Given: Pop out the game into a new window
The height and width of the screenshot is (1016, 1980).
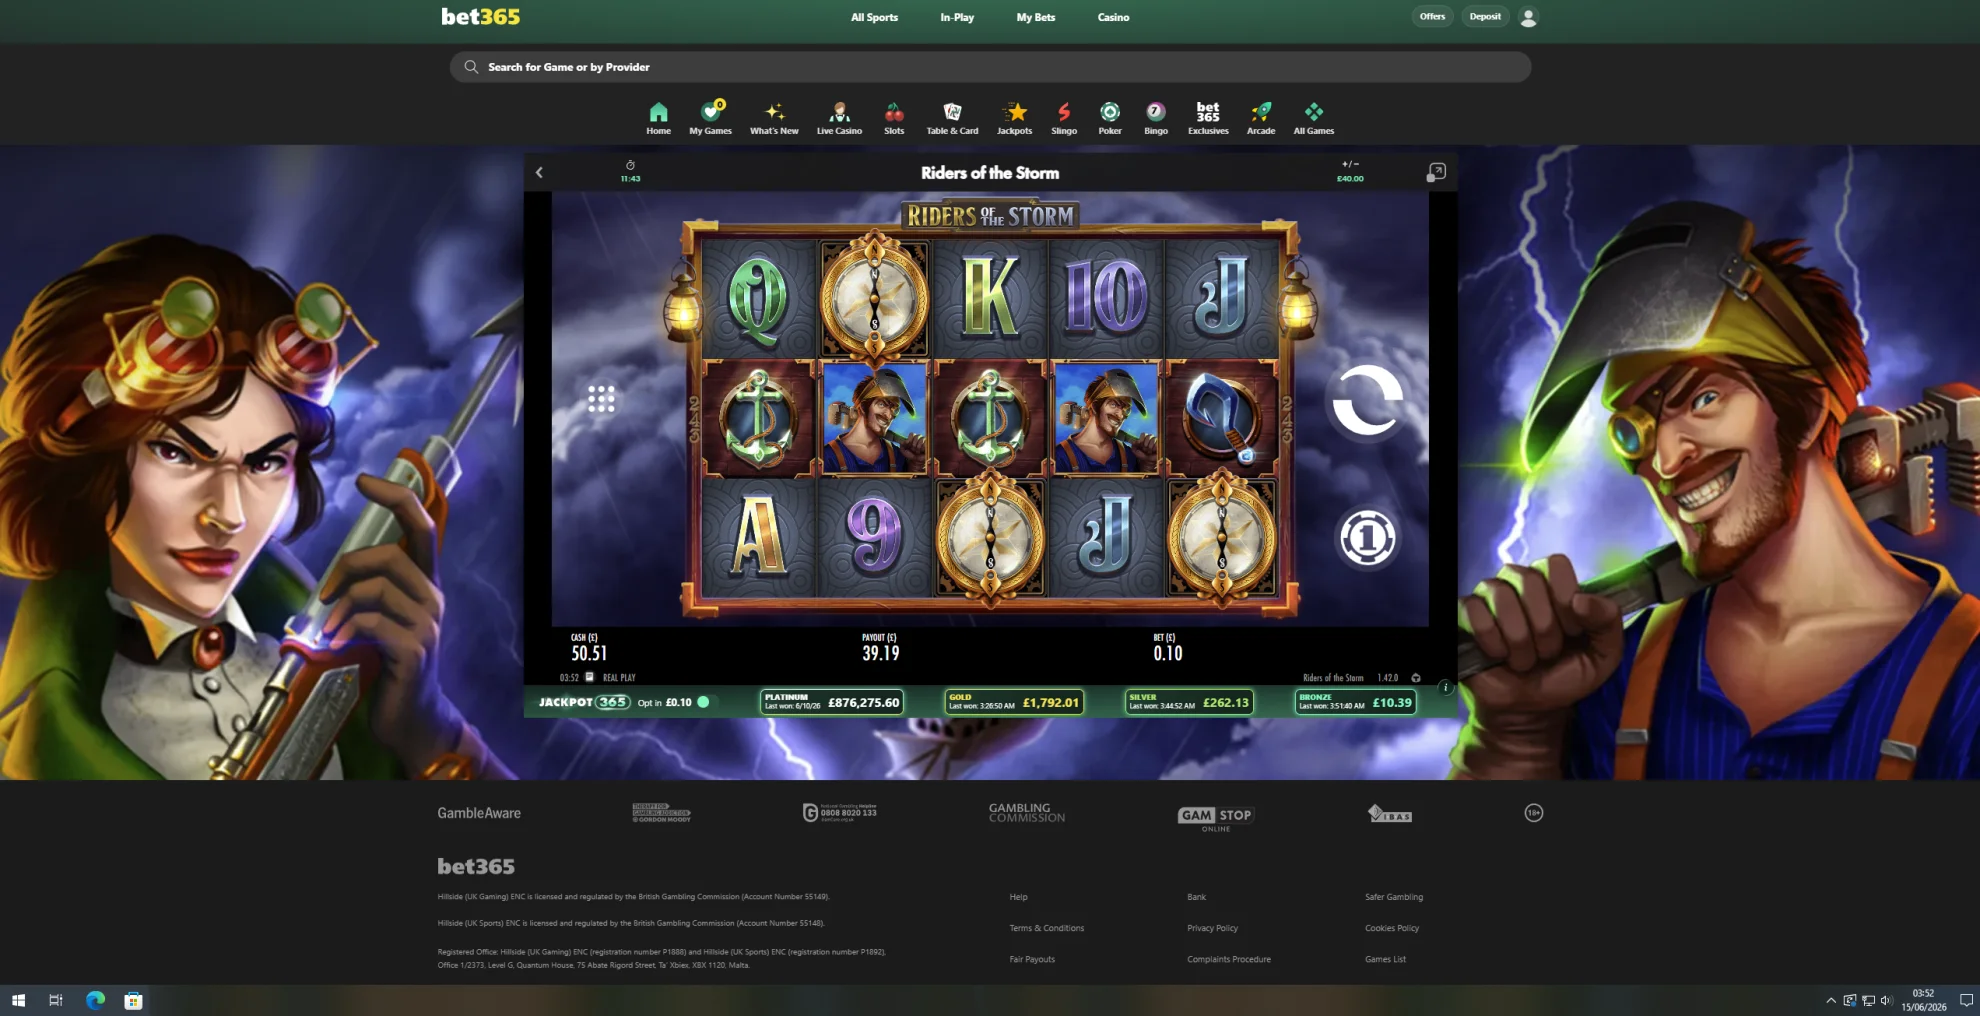Looking at the screenshot, I should 1436,172.
